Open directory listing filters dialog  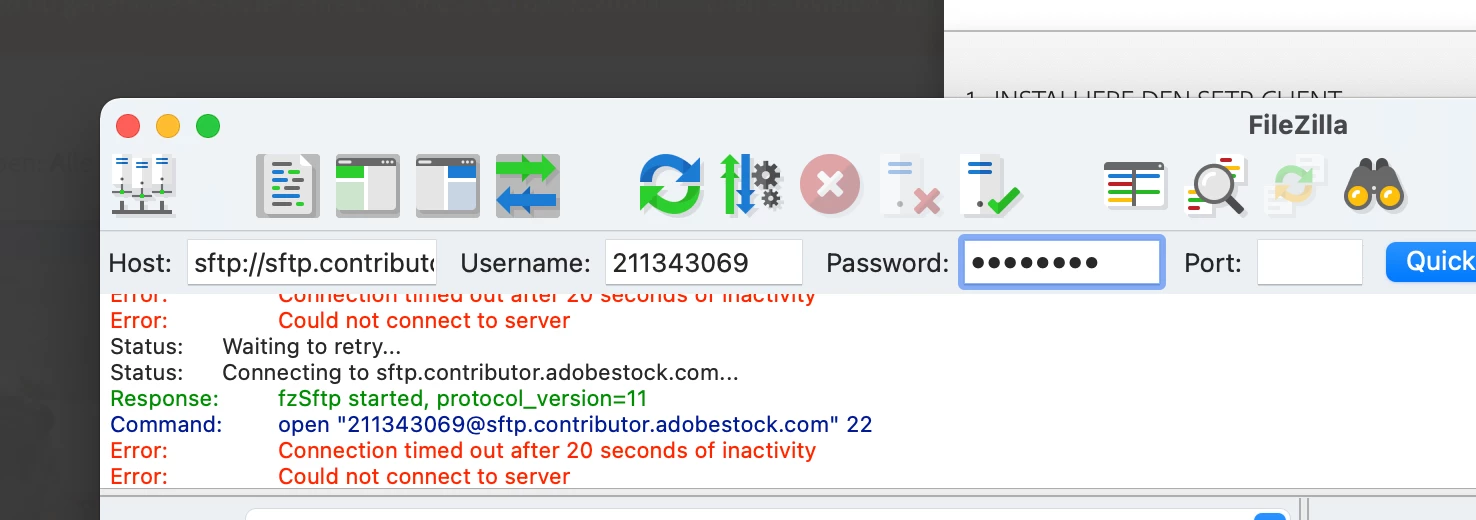pos(1135,185)
